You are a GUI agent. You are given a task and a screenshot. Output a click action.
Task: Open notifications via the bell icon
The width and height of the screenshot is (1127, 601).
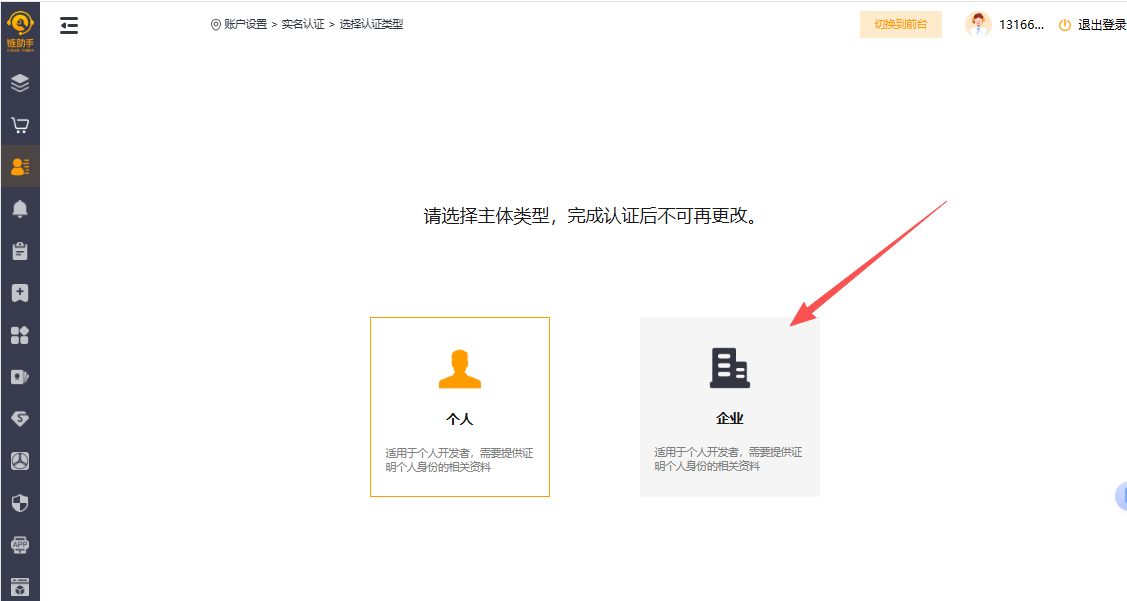click(x=20, y=209)
